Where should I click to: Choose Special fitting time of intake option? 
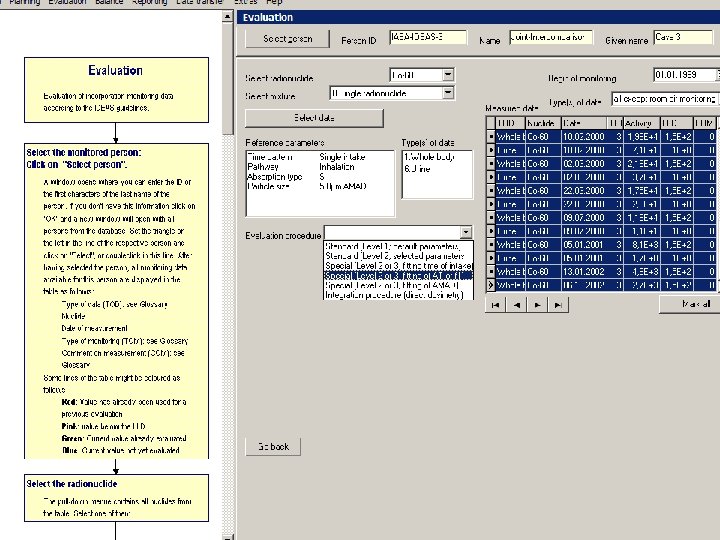(398, 266)
